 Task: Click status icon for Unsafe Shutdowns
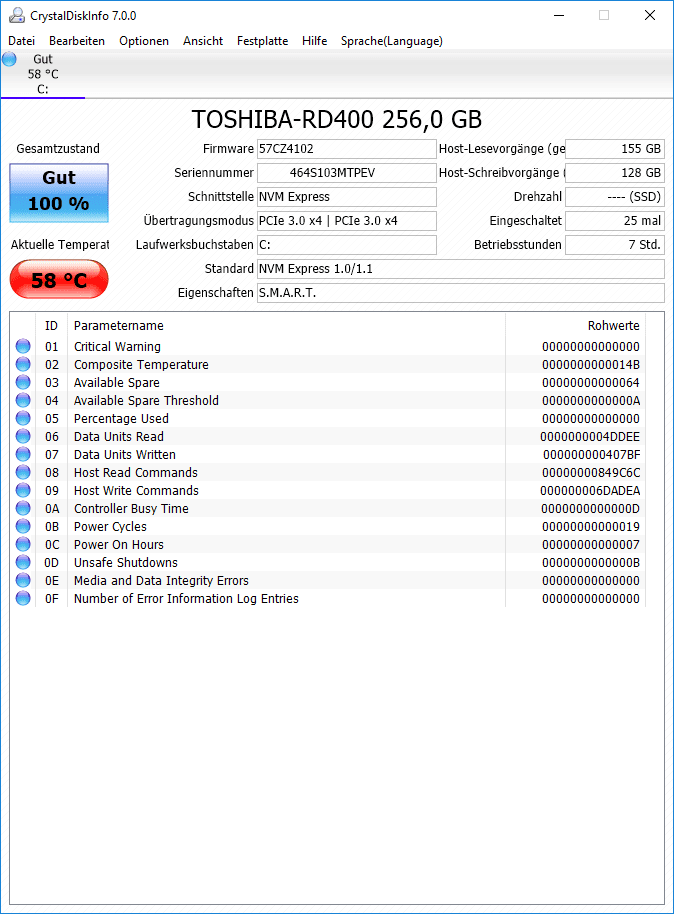click(x=23, y=562)
